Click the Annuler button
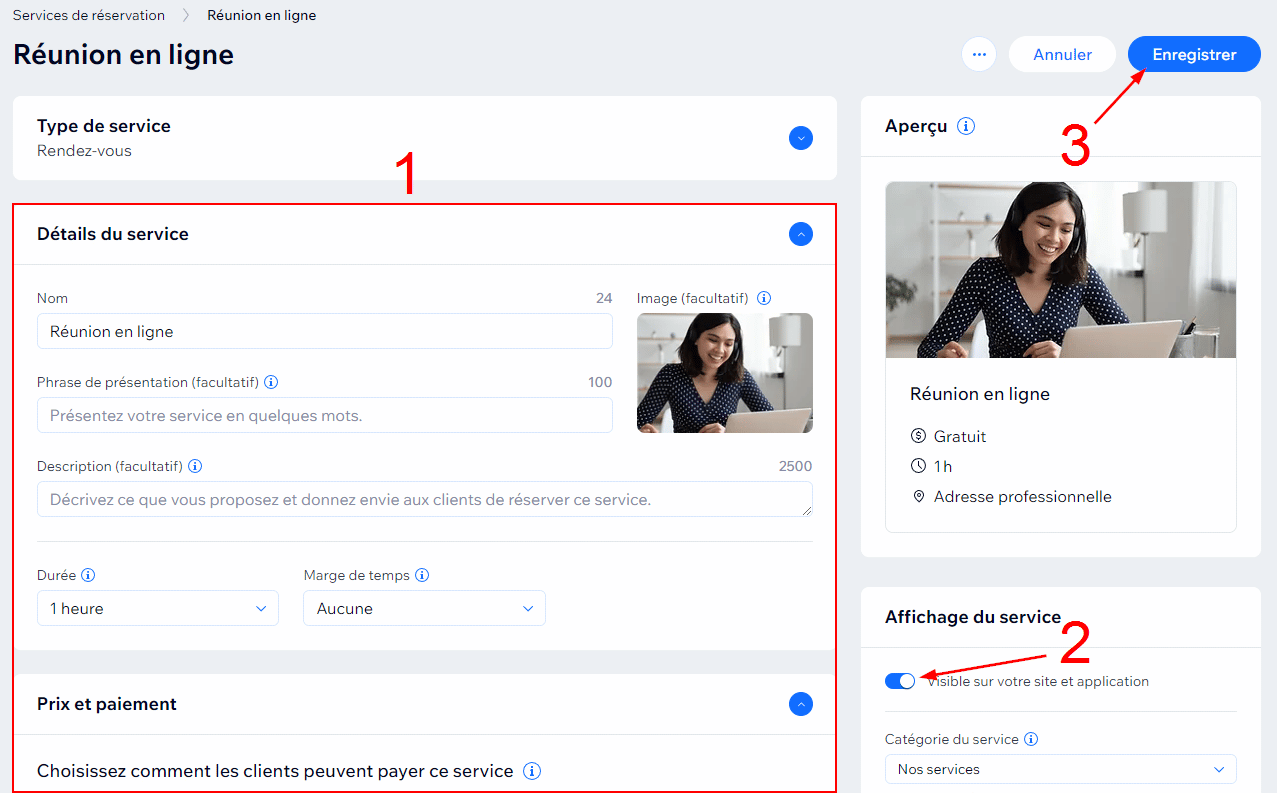 [x=1062, y=55]
